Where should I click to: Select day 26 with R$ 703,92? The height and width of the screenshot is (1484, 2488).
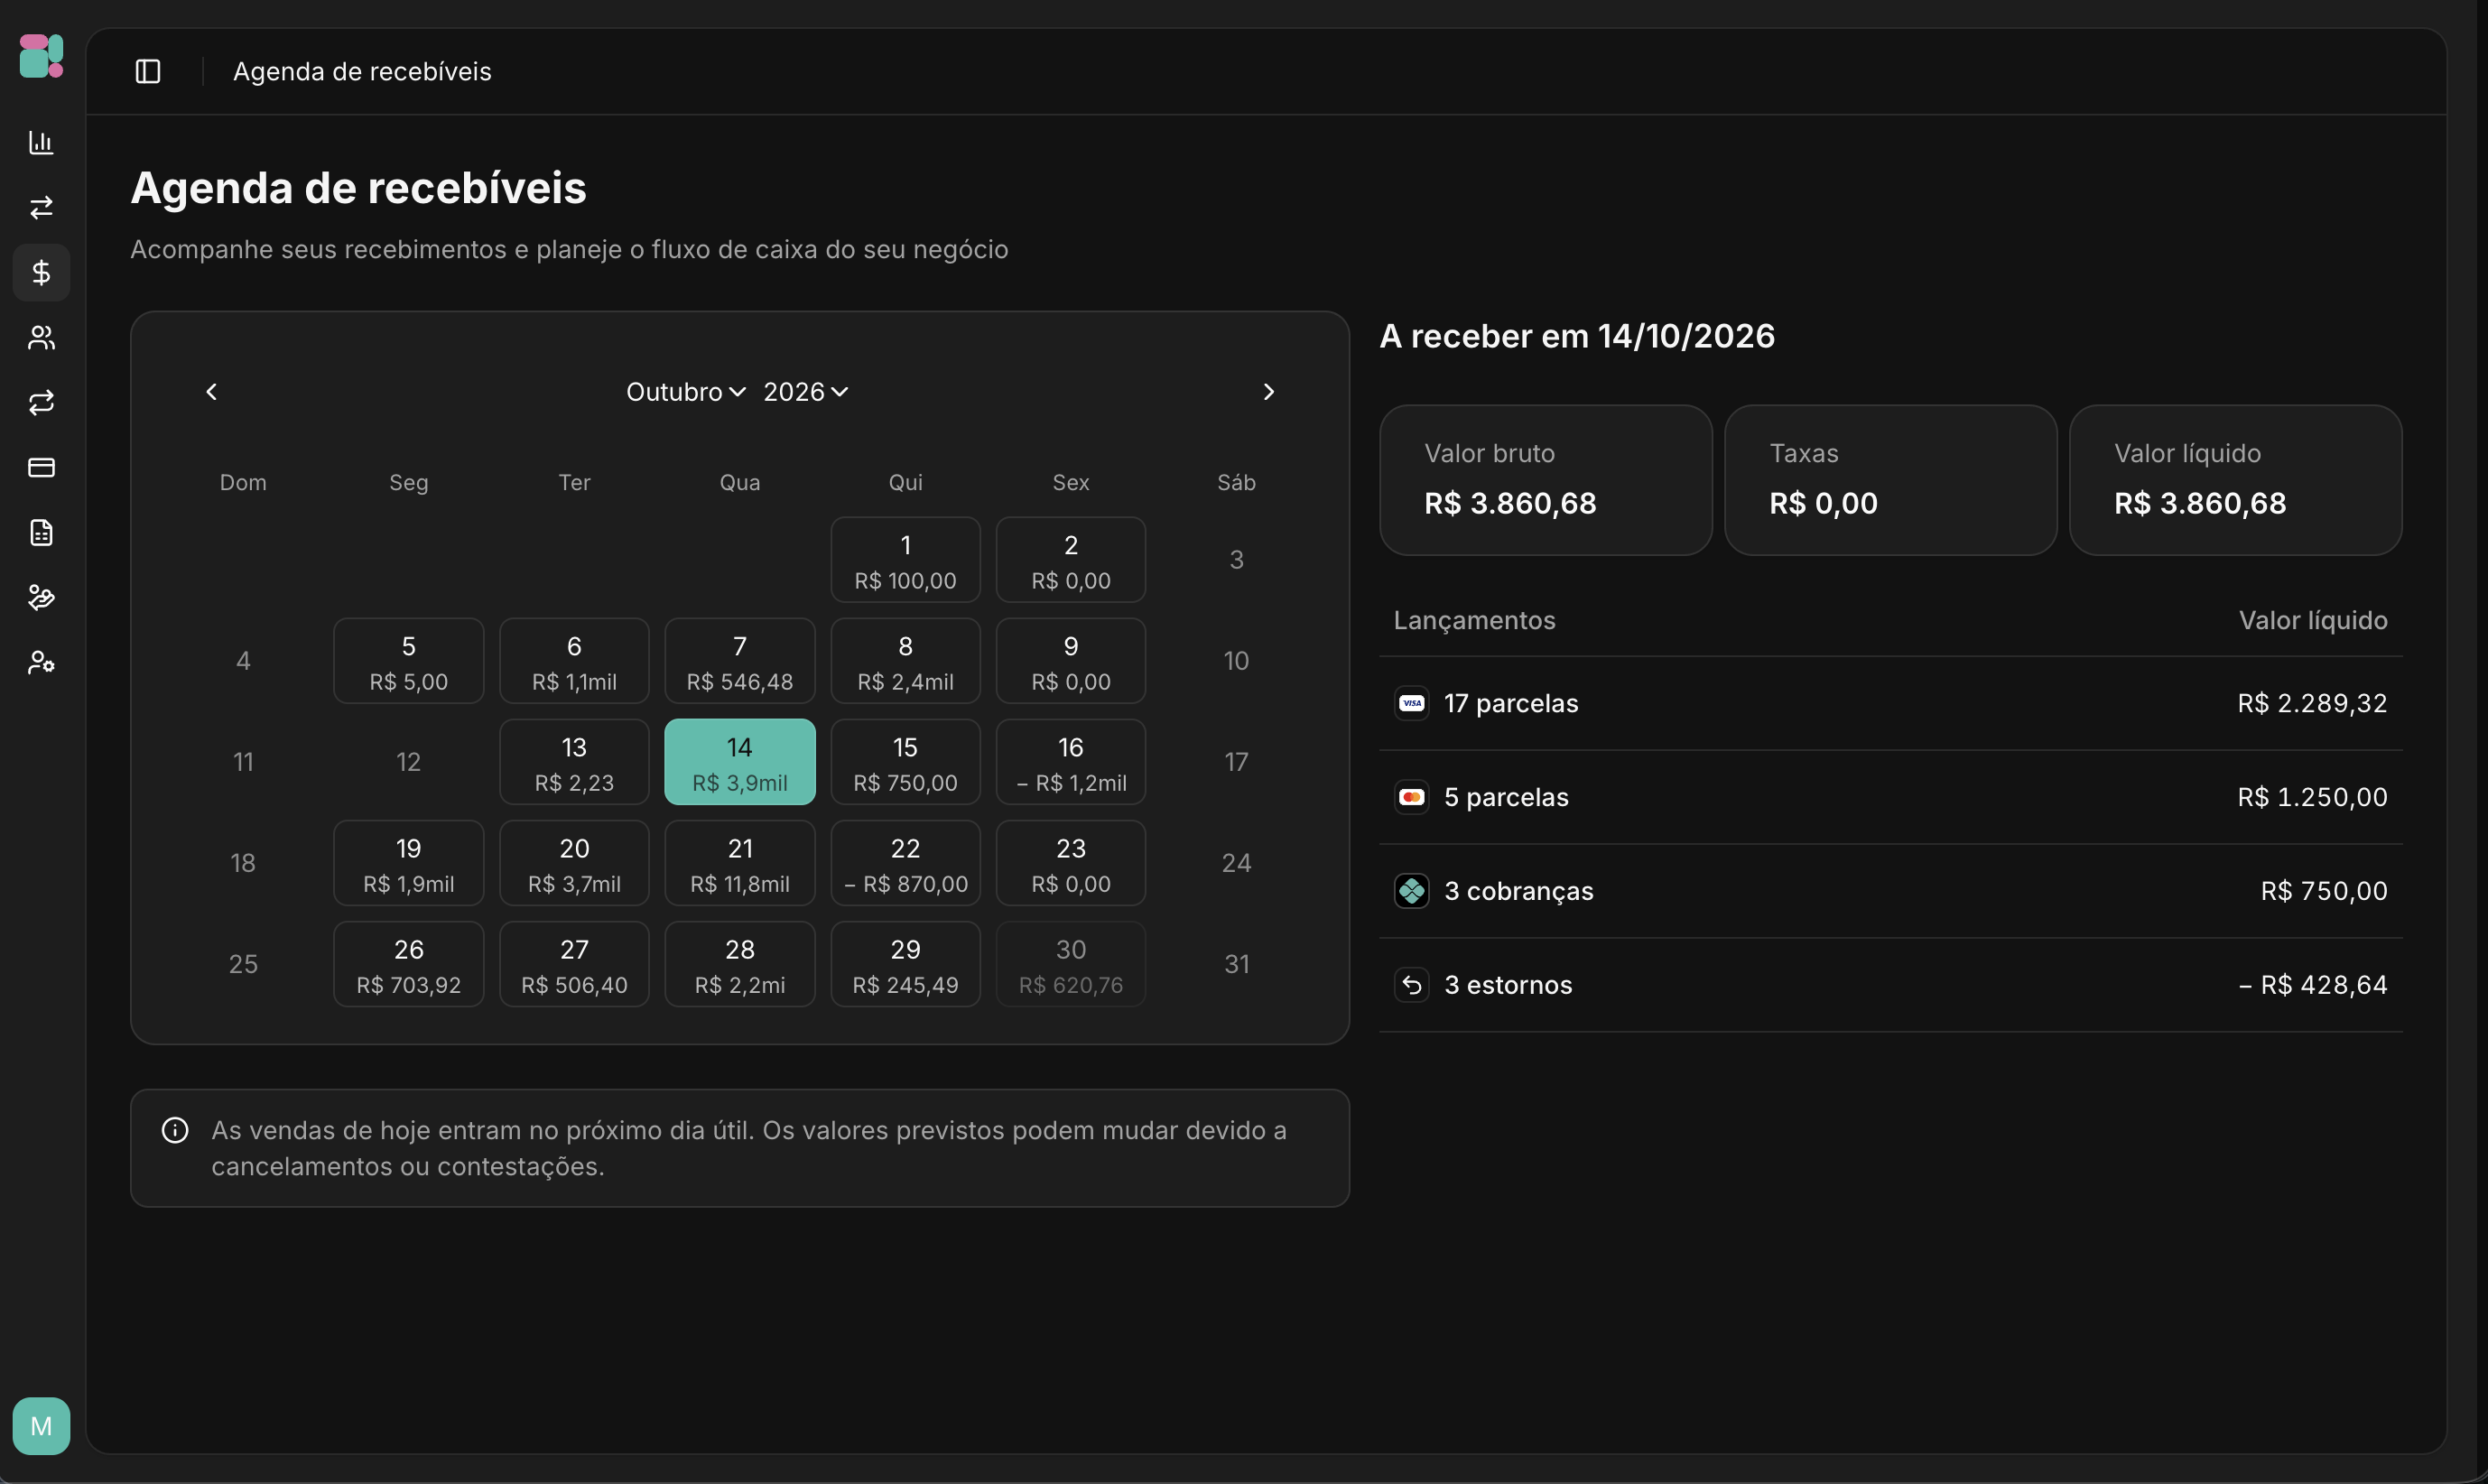tap(408, 964)
